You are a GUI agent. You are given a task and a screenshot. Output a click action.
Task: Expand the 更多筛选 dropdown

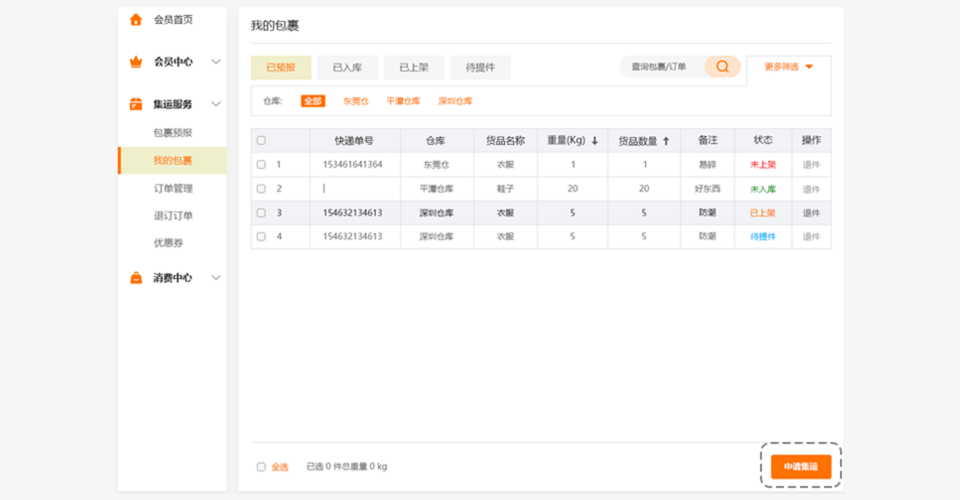click(x=809, y=67)
